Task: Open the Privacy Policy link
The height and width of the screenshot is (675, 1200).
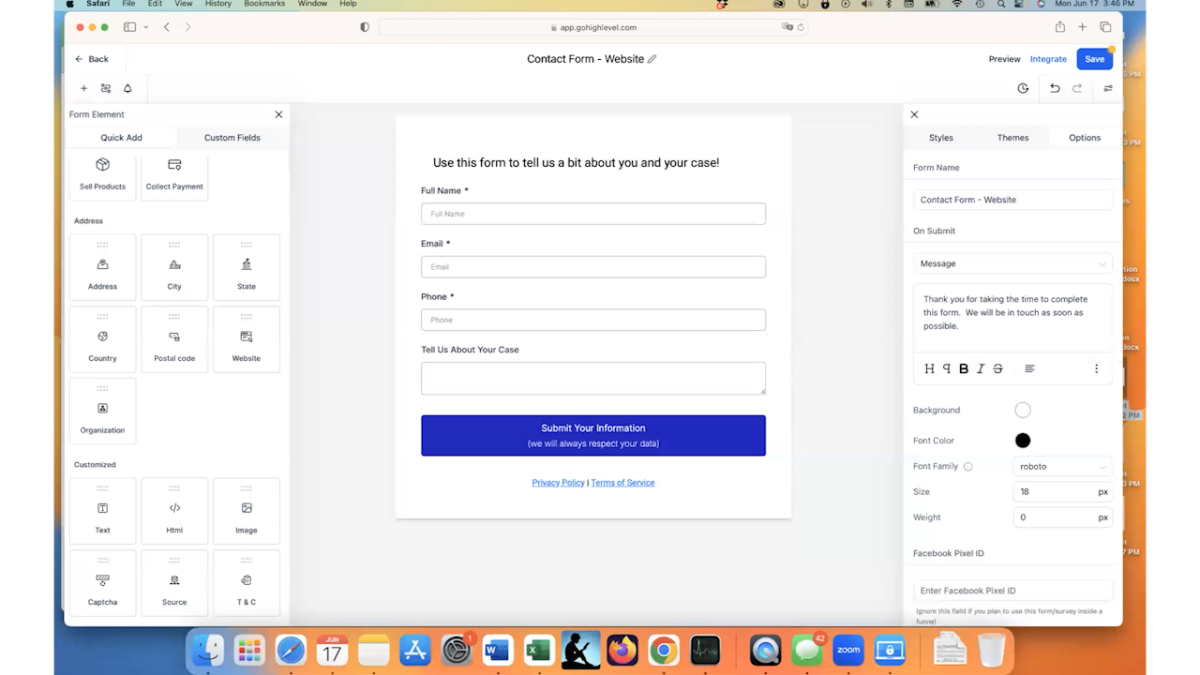Action: pos(558,482)
